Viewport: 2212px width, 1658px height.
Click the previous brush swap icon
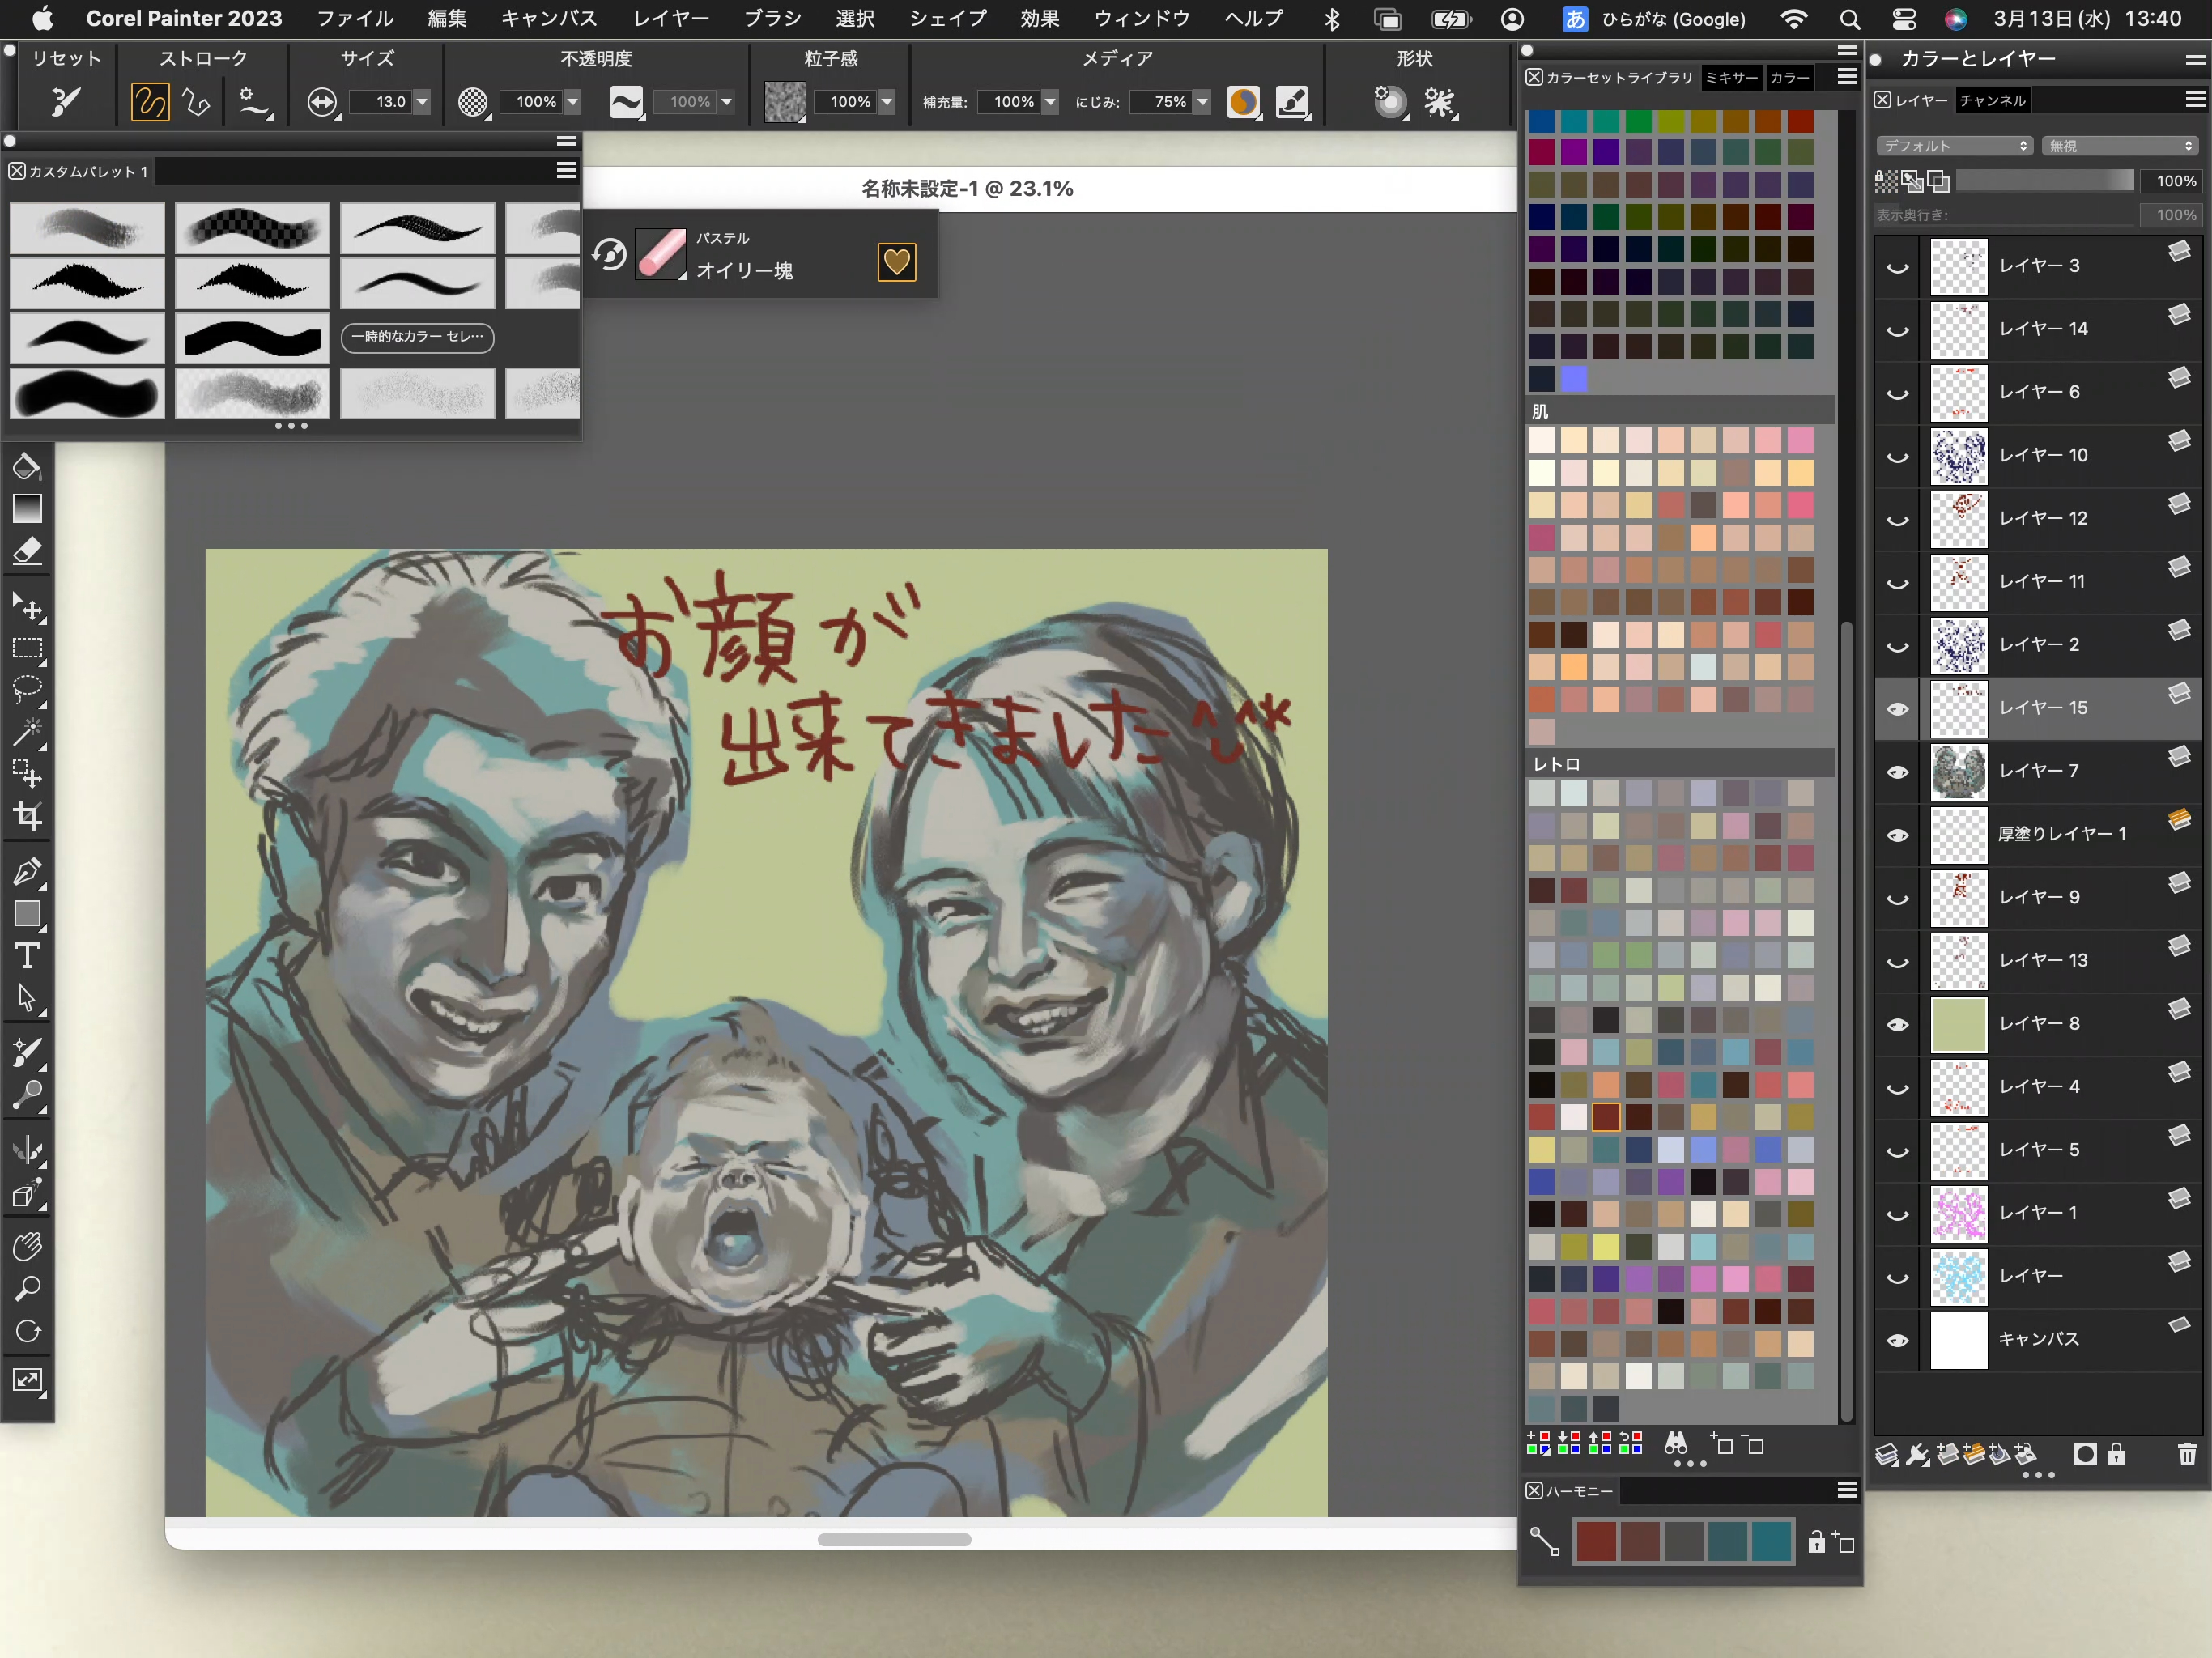[x=609, y=254]
